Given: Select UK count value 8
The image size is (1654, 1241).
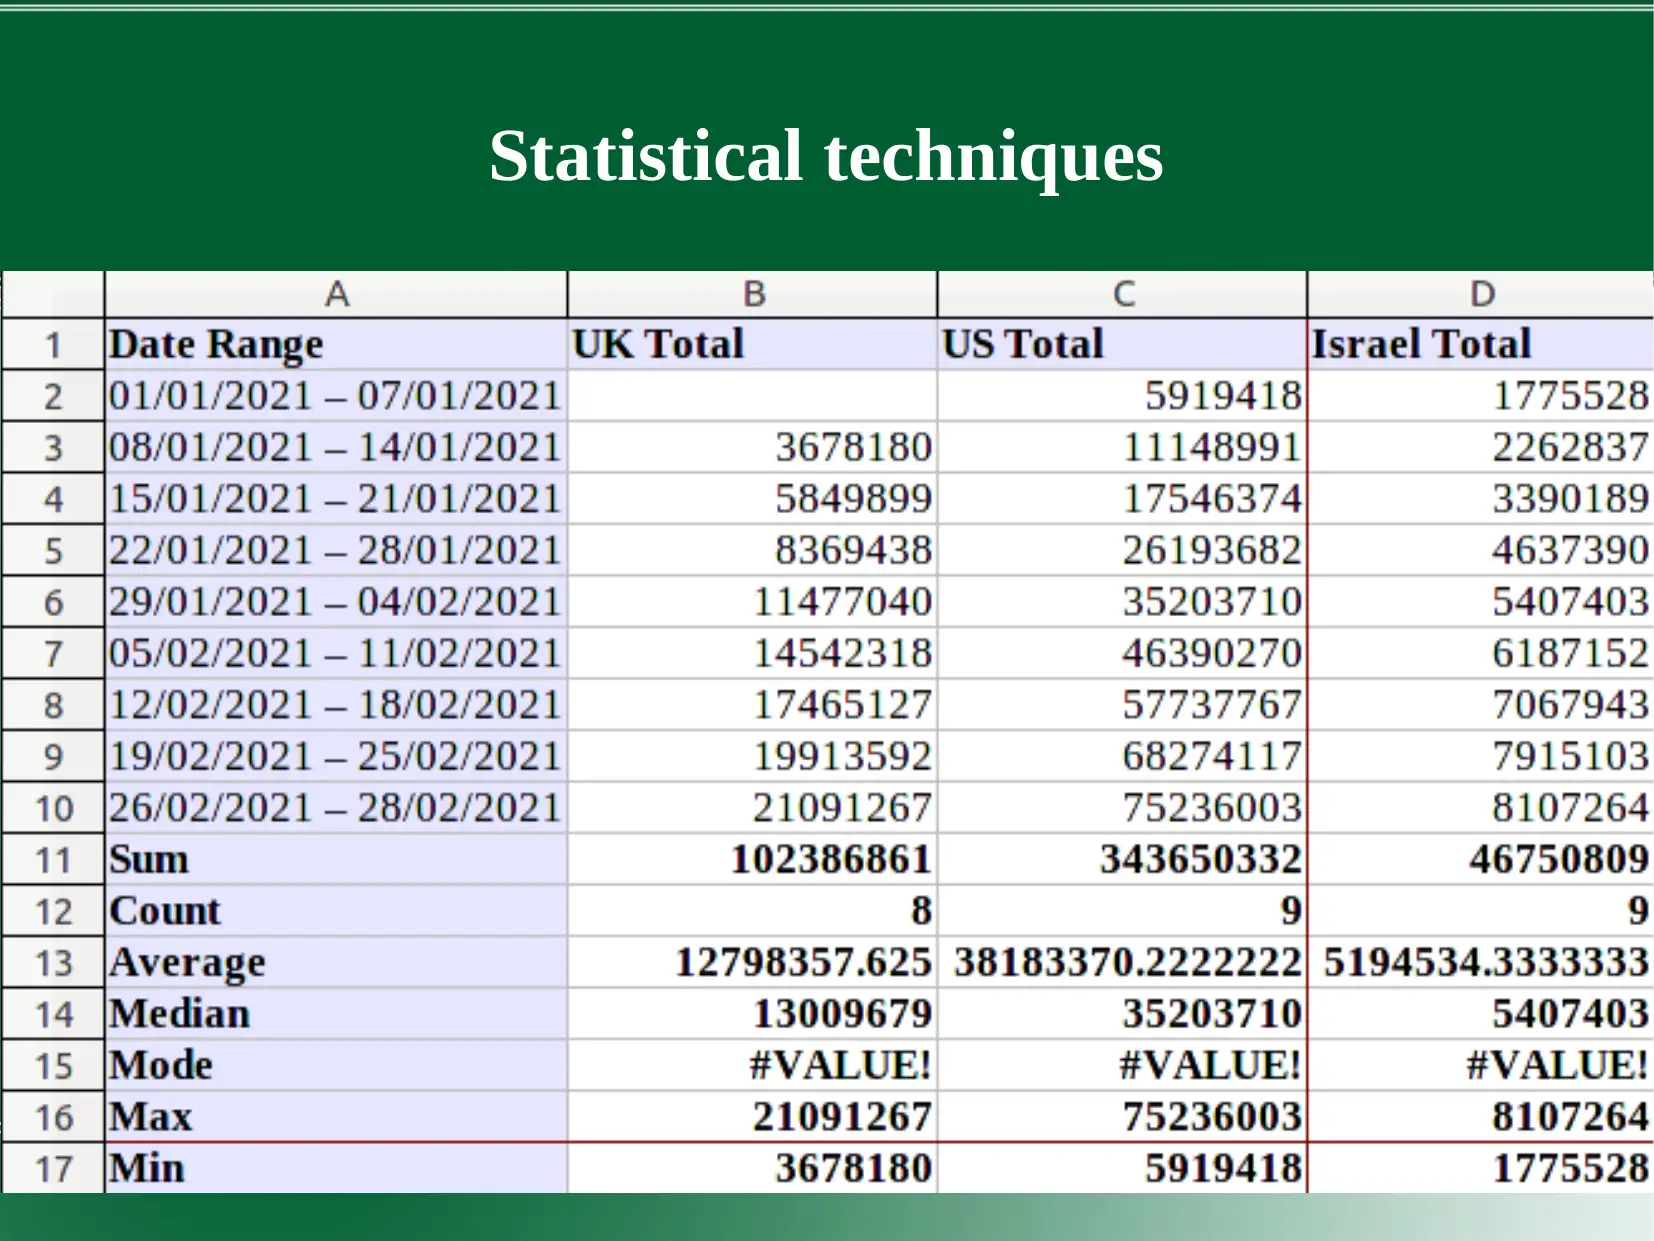Looking at the screenshot, I should coord(752,911).
